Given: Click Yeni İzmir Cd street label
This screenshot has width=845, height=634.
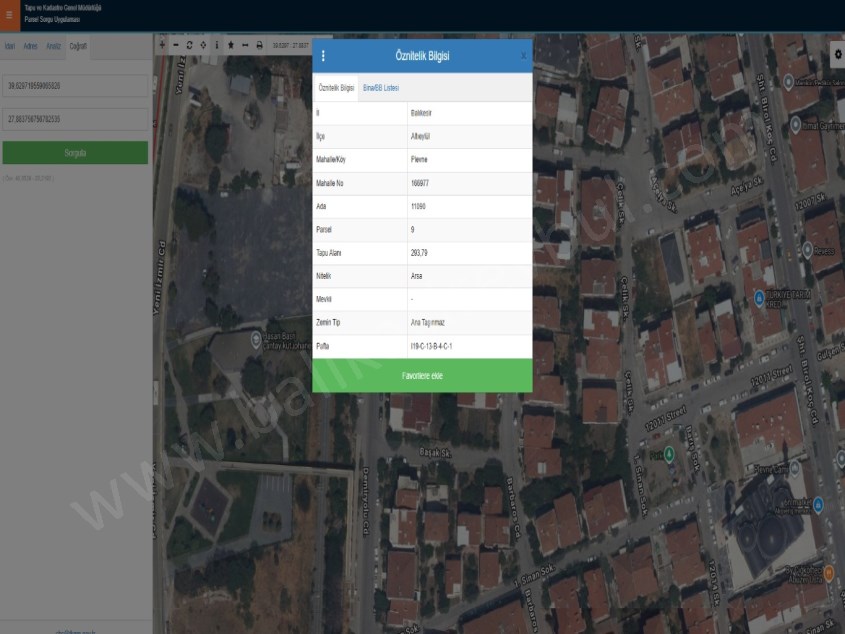Looking at the screenshot, I should 160,278.
